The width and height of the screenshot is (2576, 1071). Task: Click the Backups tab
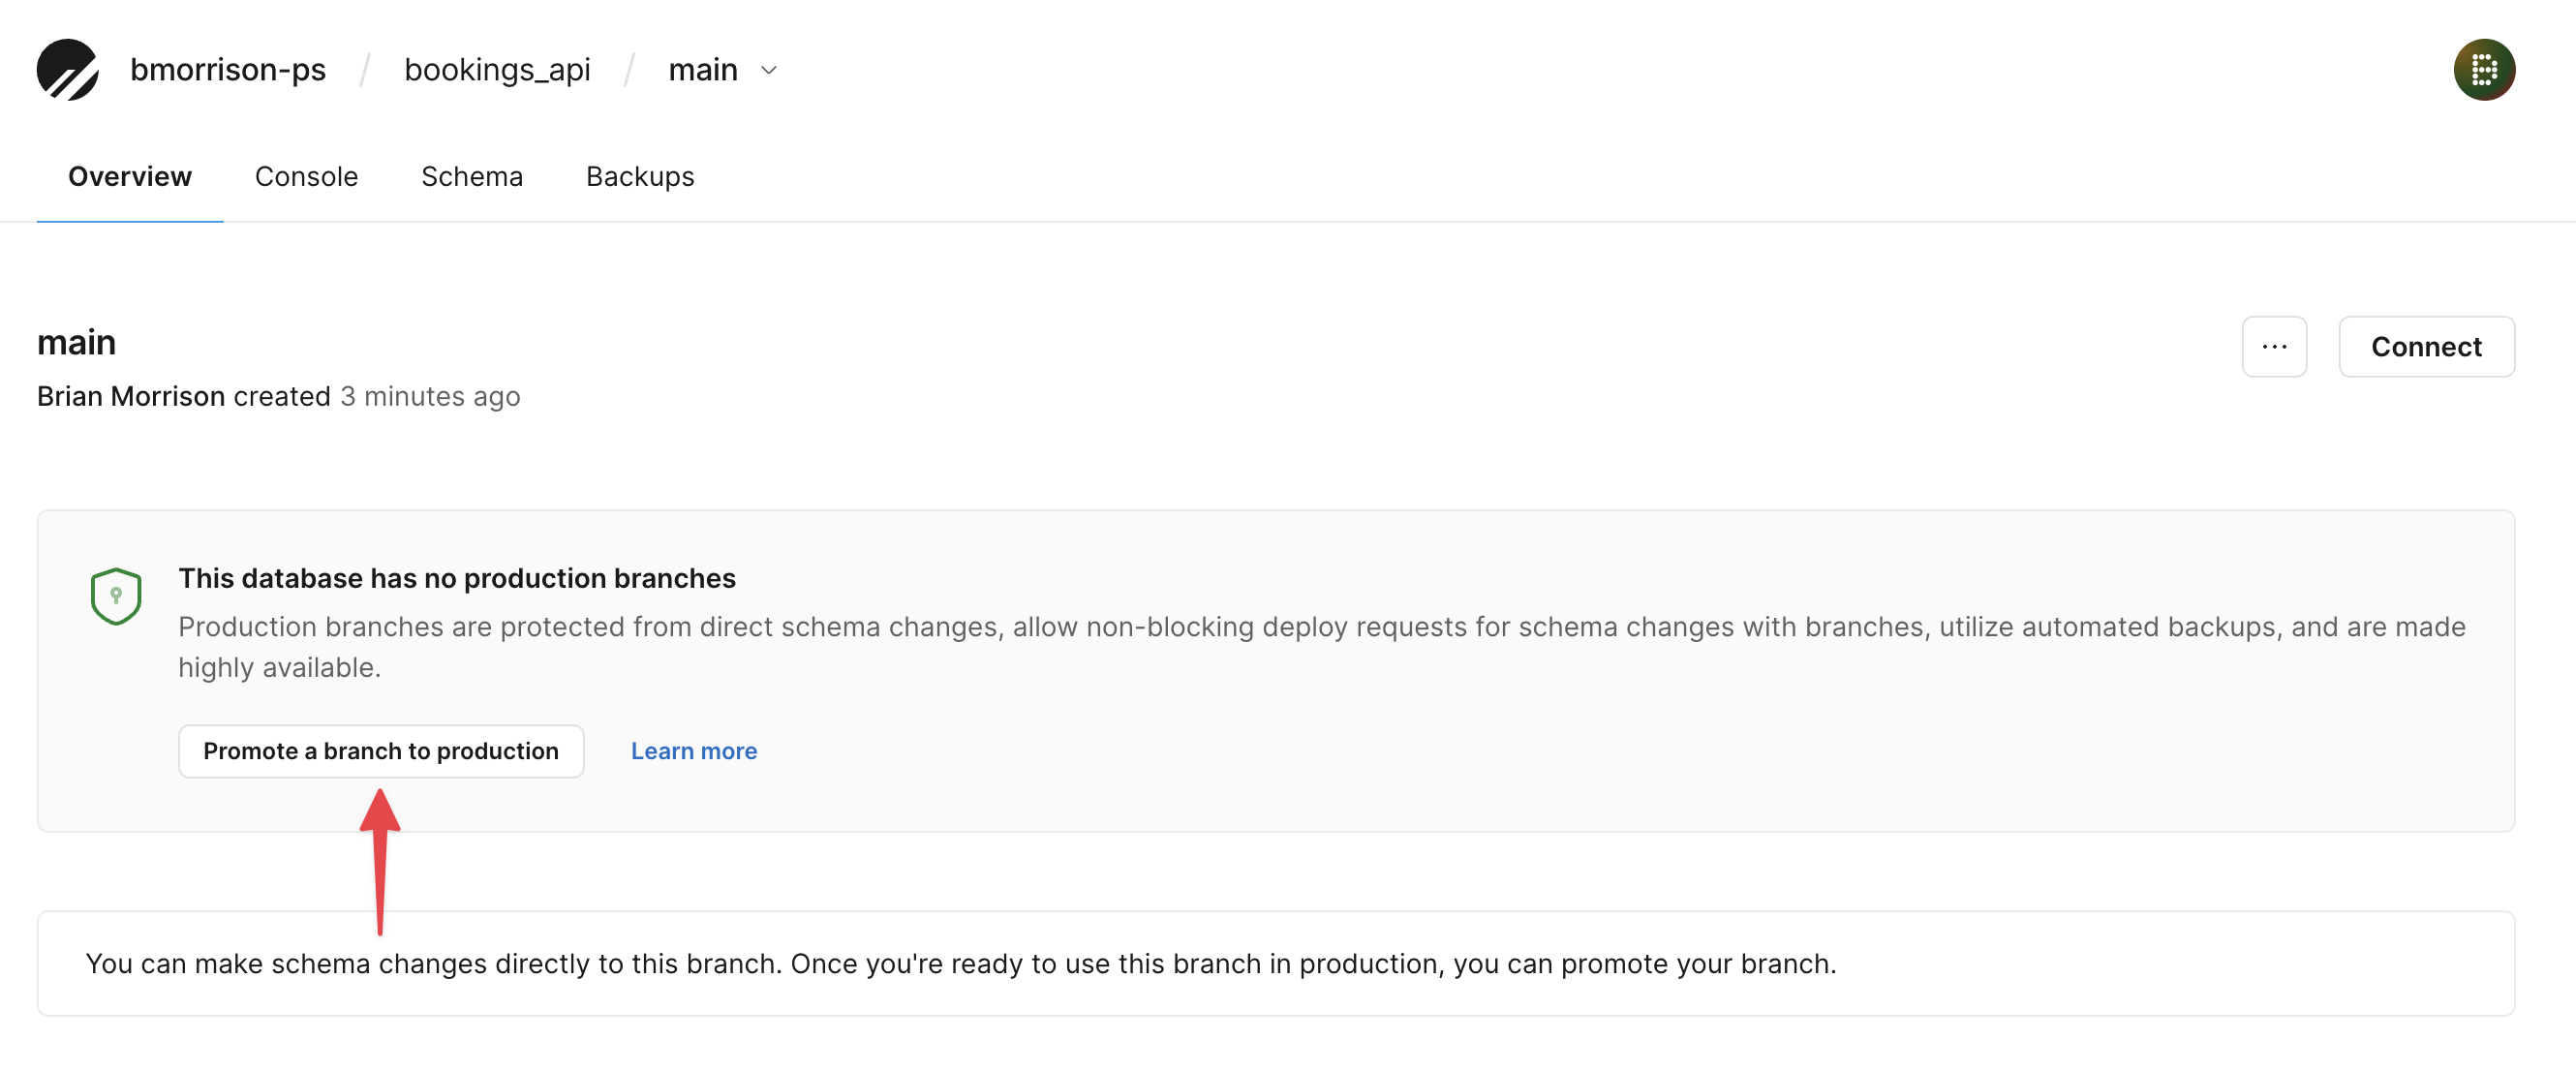click(641, 177)
